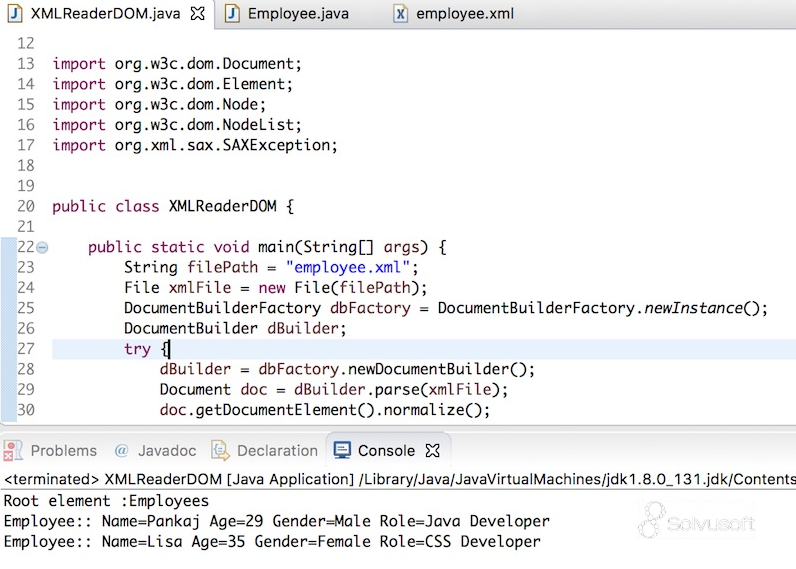
Task: Click the import org.w3c.dom.Node; line
Action: point(159,105)
